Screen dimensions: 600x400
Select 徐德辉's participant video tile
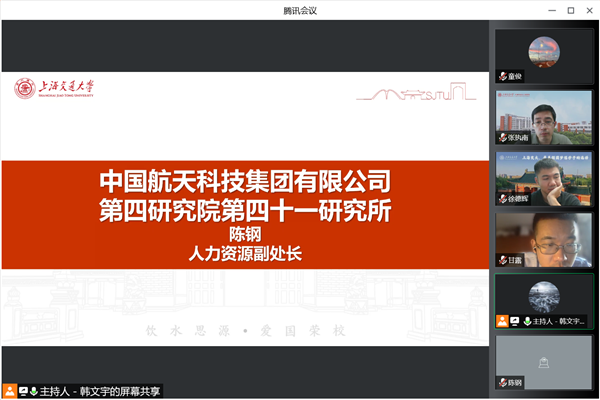coord(543,178)
